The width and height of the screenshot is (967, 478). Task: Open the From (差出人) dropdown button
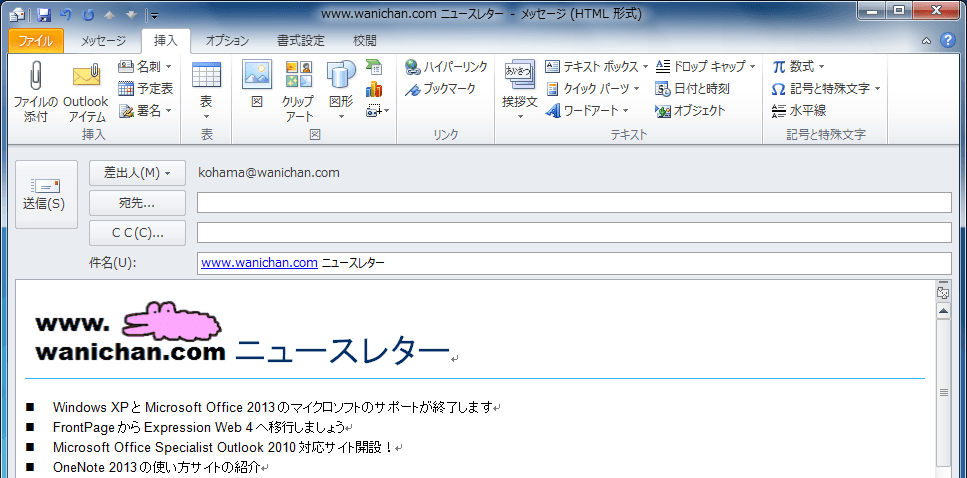click(138, 173)
